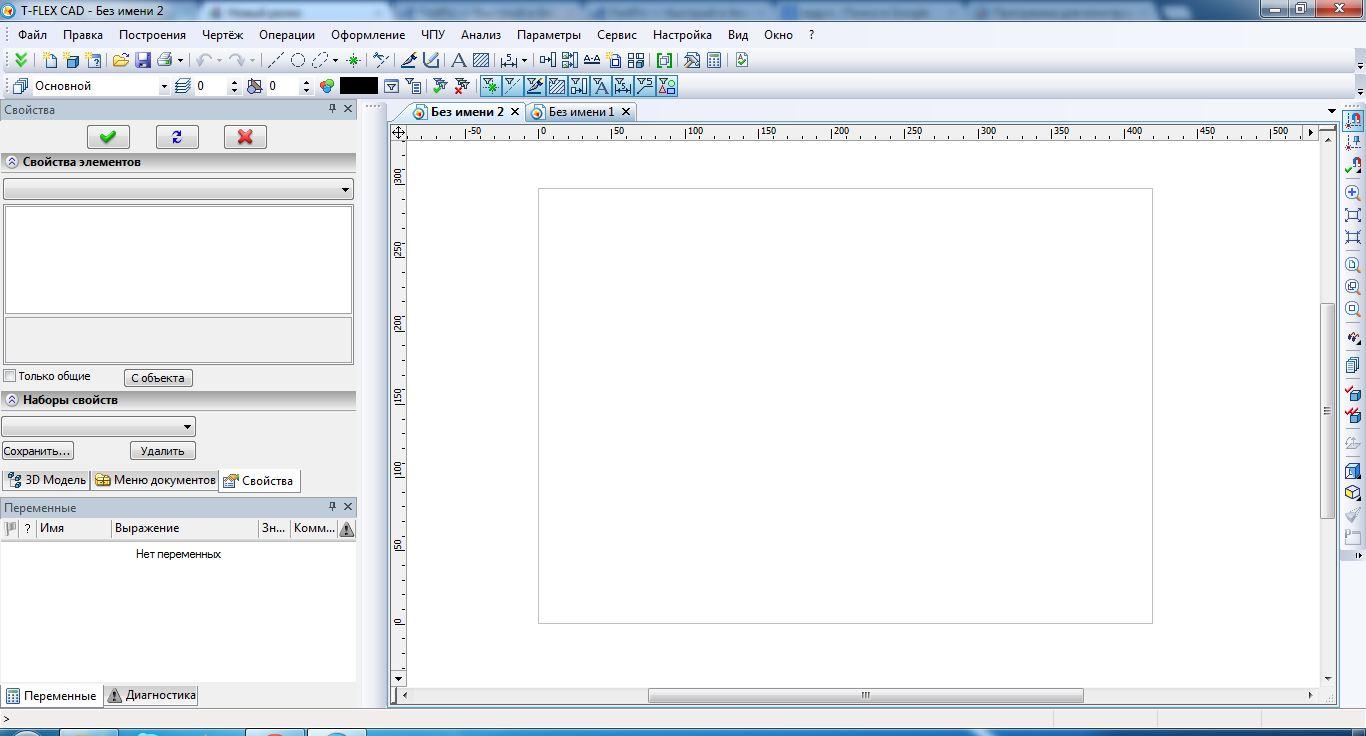1366x736 pixels.
Task: Open the property sets combo box
Action: 98,427
